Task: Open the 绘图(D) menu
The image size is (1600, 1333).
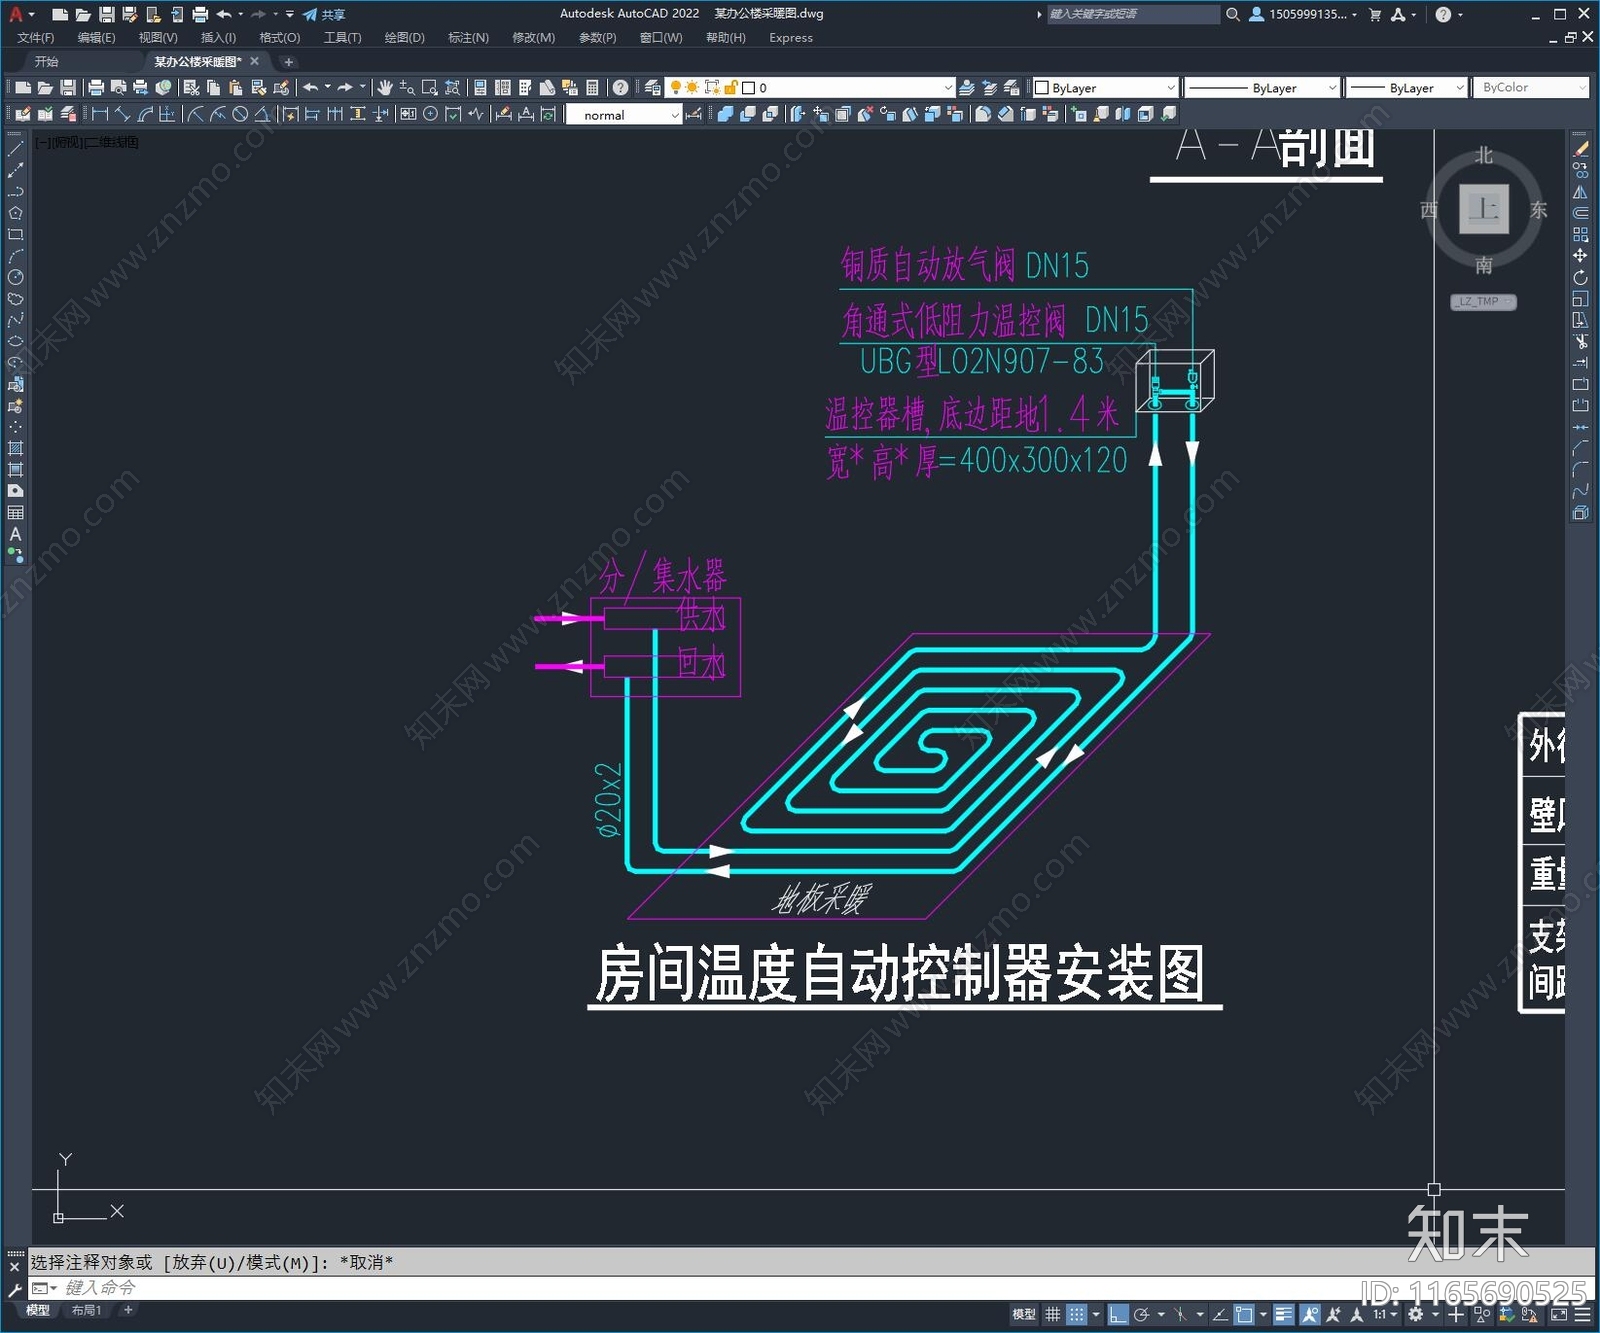Action: 403,38
